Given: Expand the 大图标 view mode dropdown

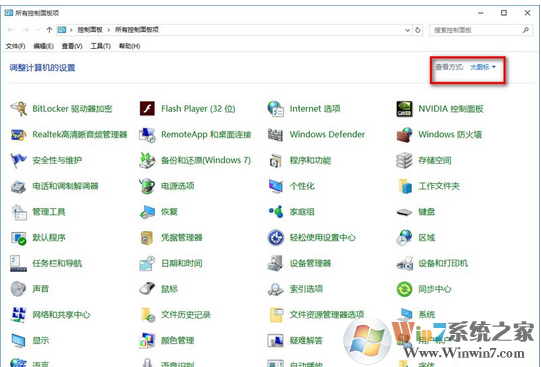Looking at the screenshot, I should click(483, 67).
